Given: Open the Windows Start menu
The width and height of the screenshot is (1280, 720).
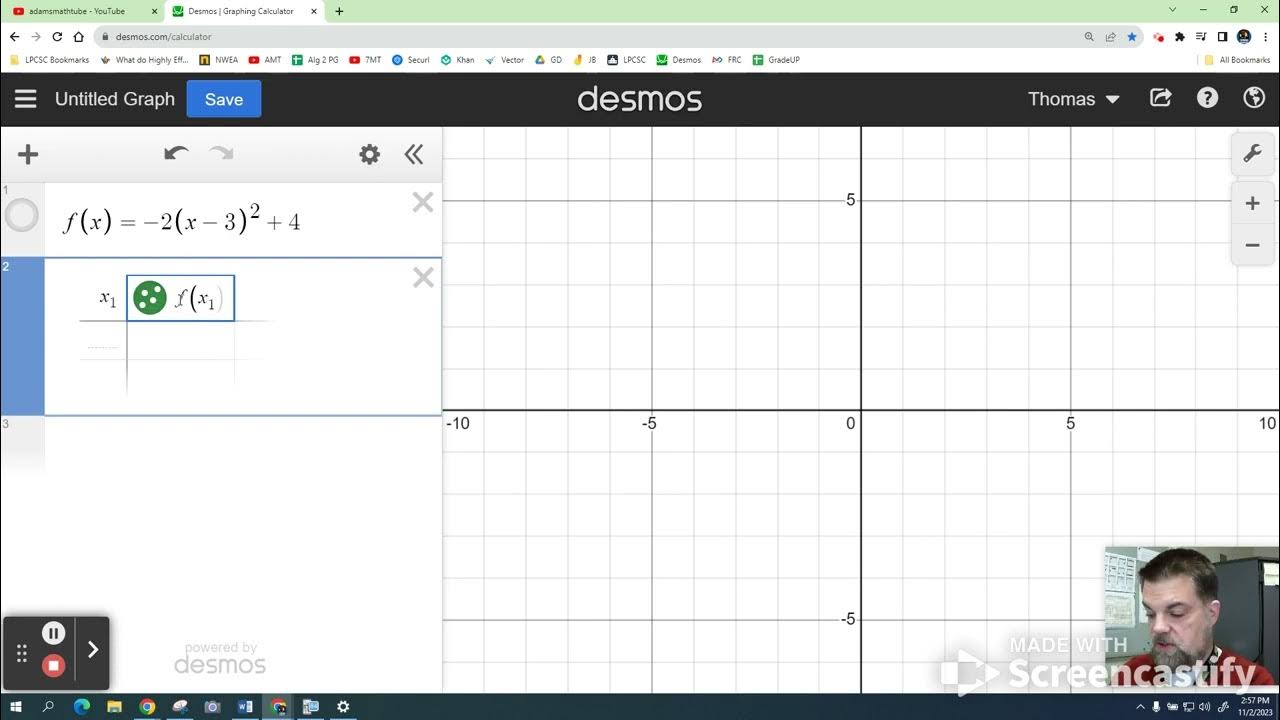Looking at the screenshot, I should pyautogui.click(x=16, y=706).
